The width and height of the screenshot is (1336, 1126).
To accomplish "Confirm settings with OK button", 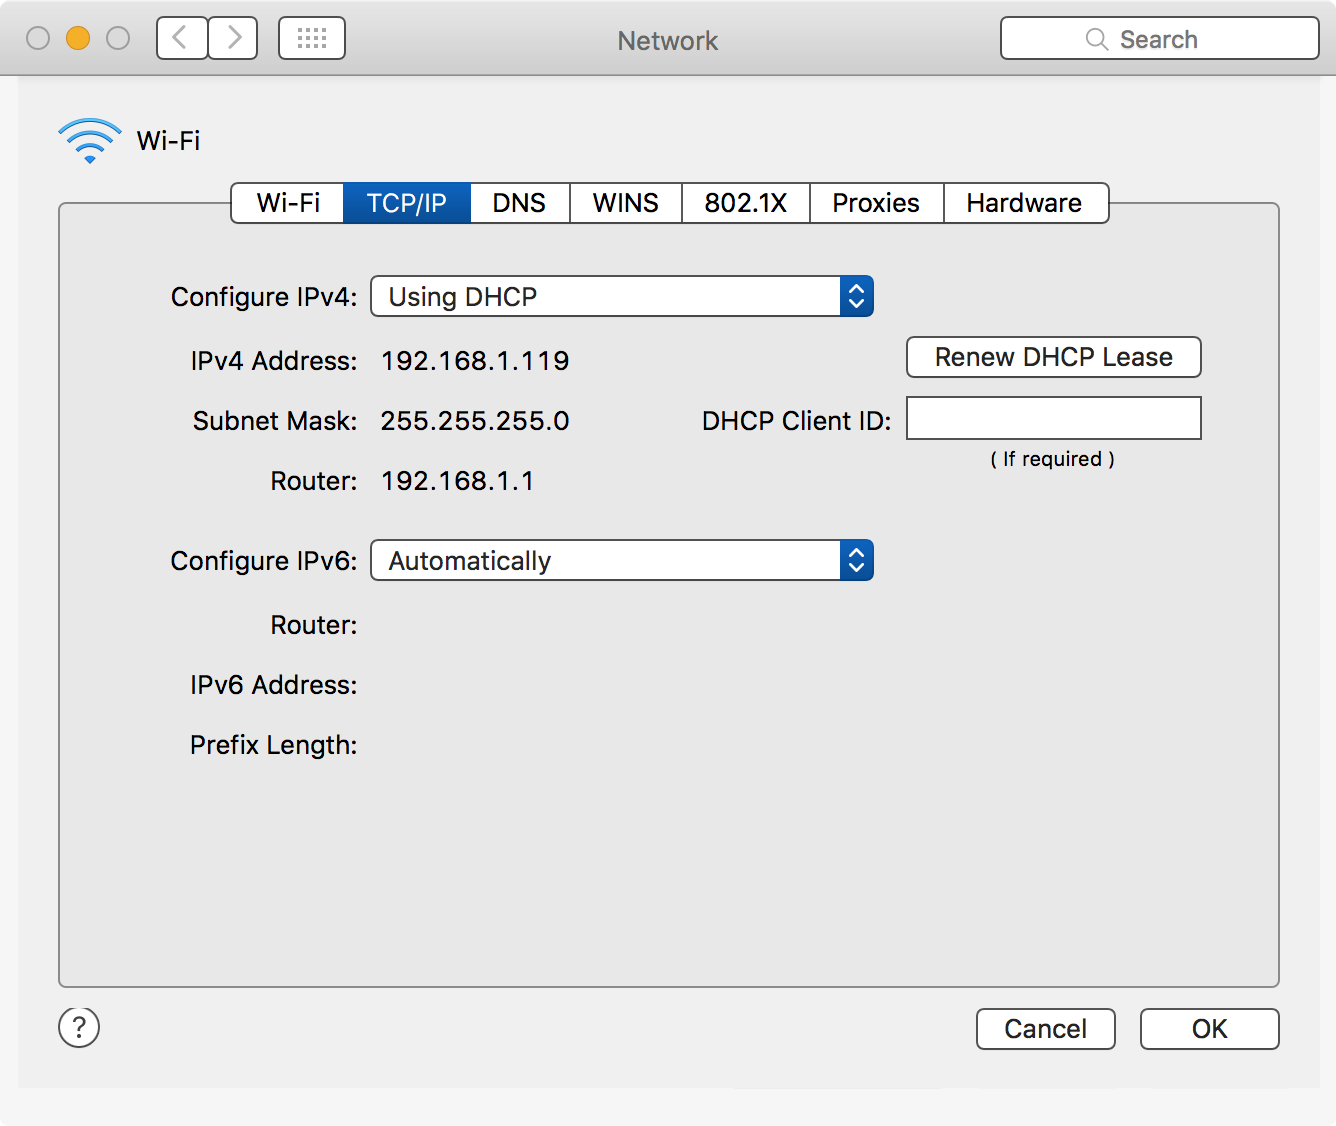I will tap(1209, 1029).
